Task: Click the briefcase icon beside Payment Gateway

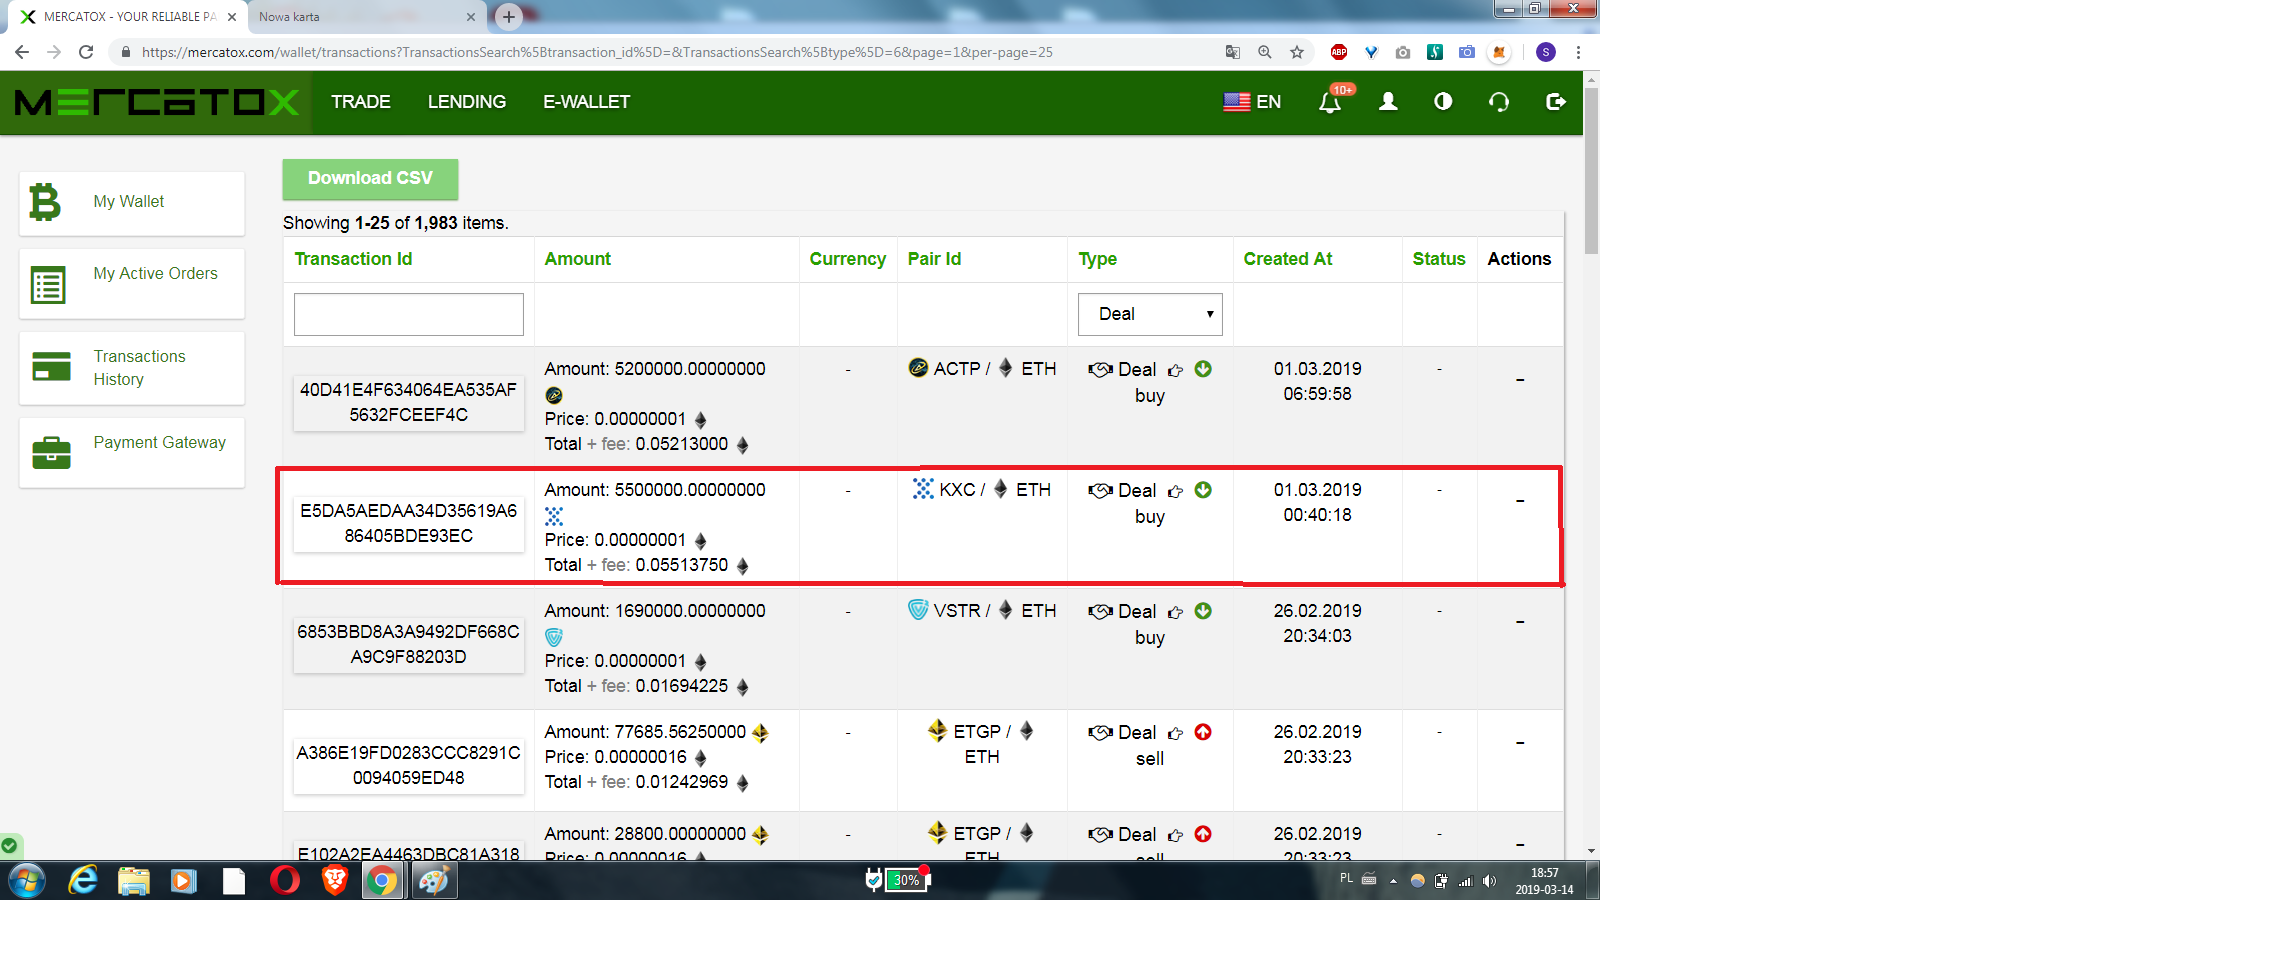Action: click(x=51, y=453)
